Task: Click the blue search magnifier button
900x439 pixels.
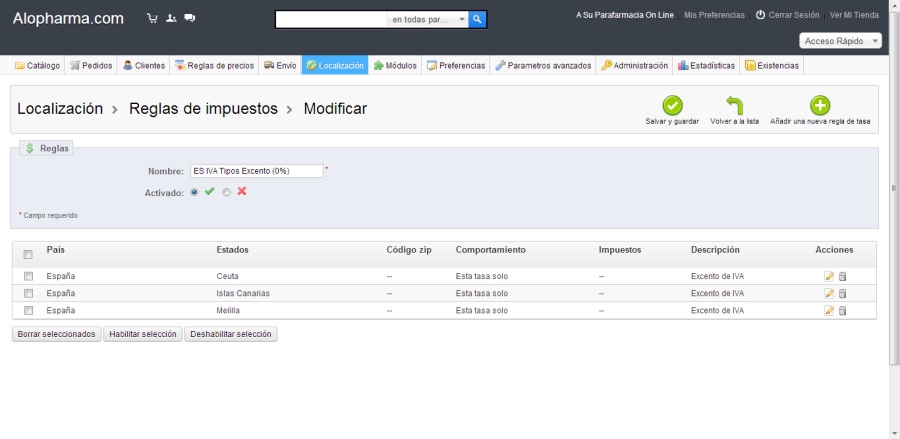Action: (x=478, y=20)
